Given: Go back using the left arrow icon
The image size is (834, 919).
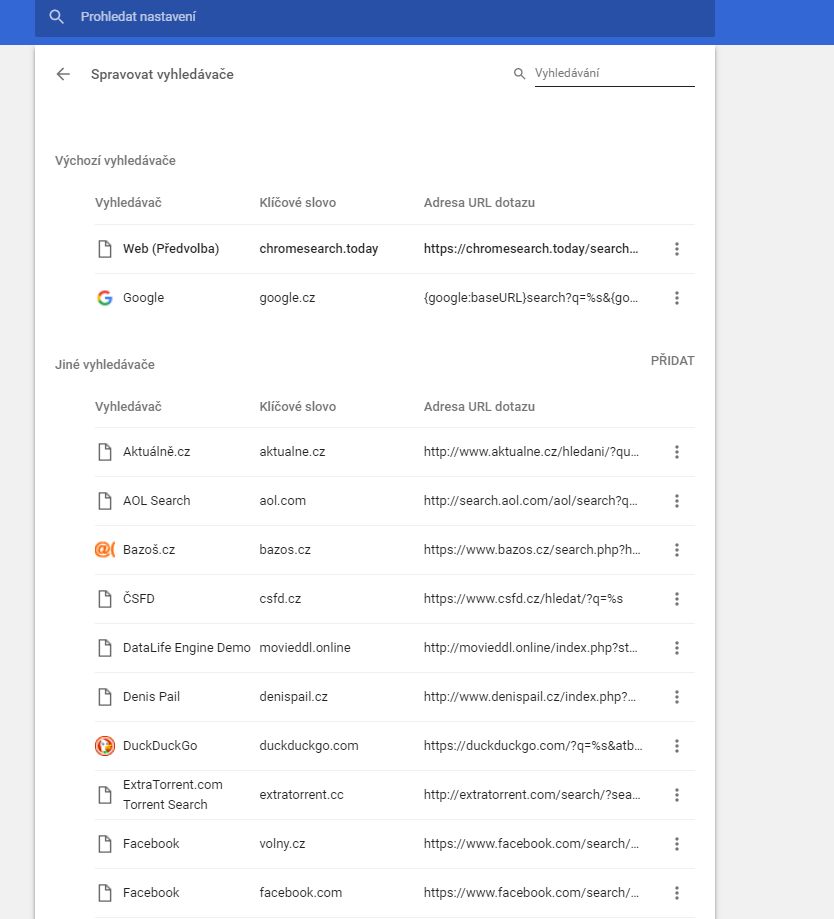Looking at the screenshot, I should point(63,74).
